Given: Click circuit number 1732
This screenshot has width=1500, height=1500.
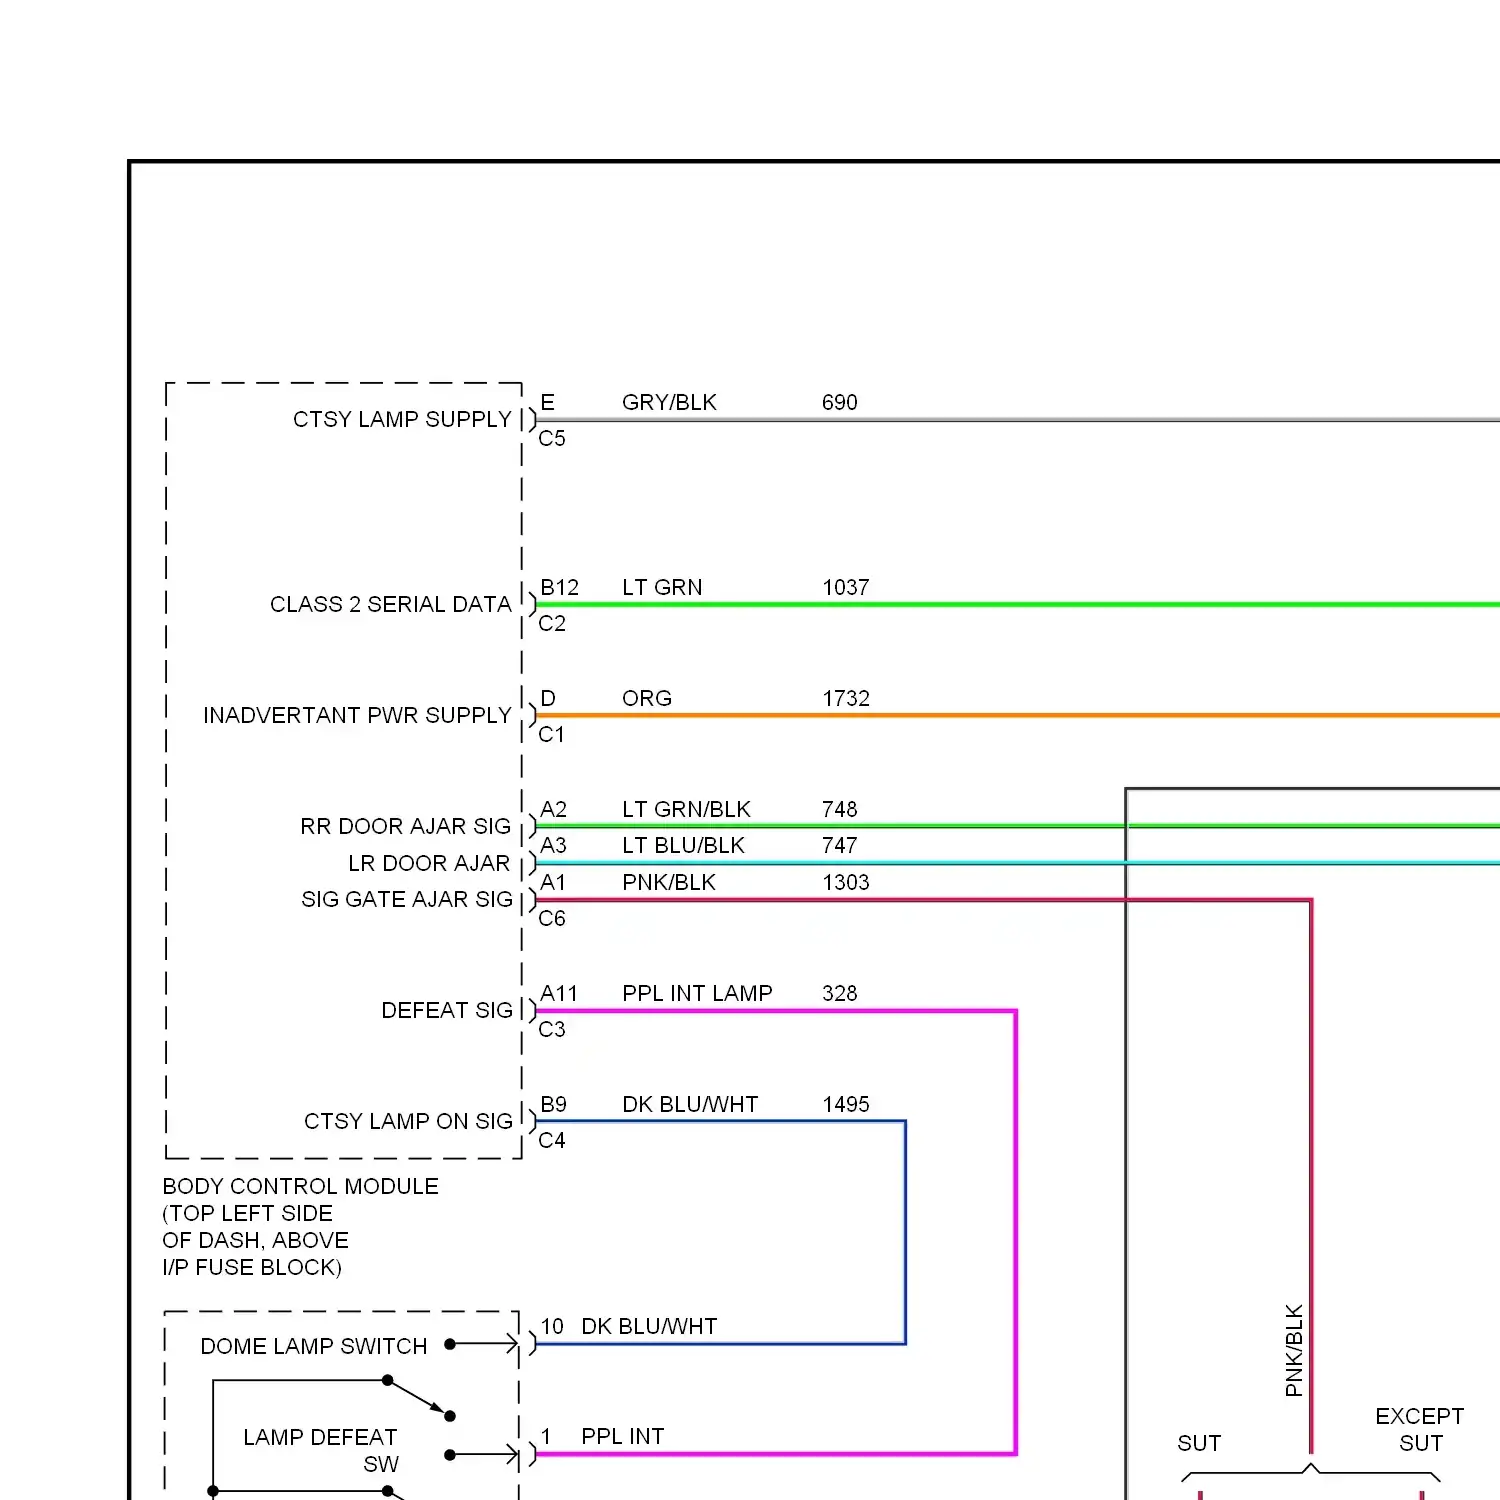Looking at the screenshot, I should 846,698.
